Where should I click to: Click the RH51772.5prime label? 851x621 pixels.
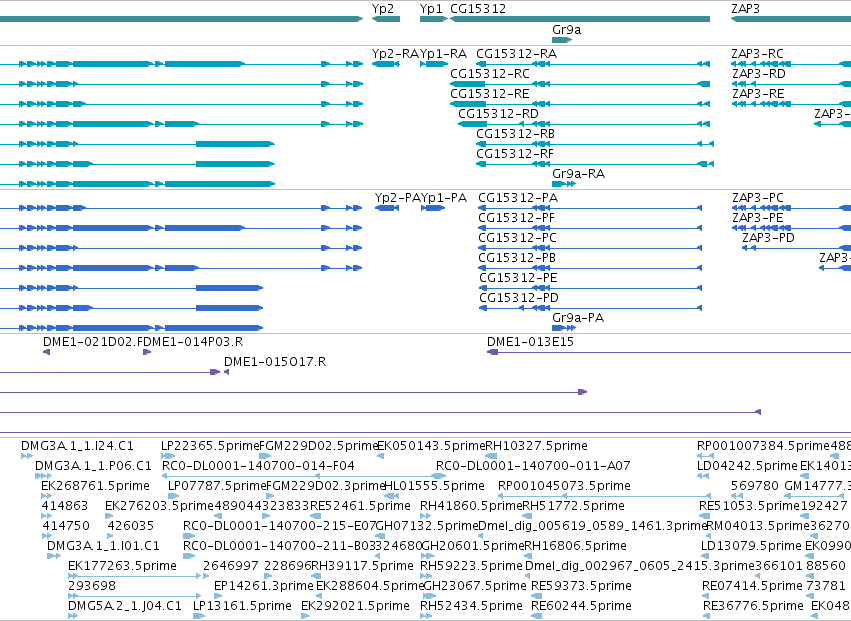tap(573, 506)
